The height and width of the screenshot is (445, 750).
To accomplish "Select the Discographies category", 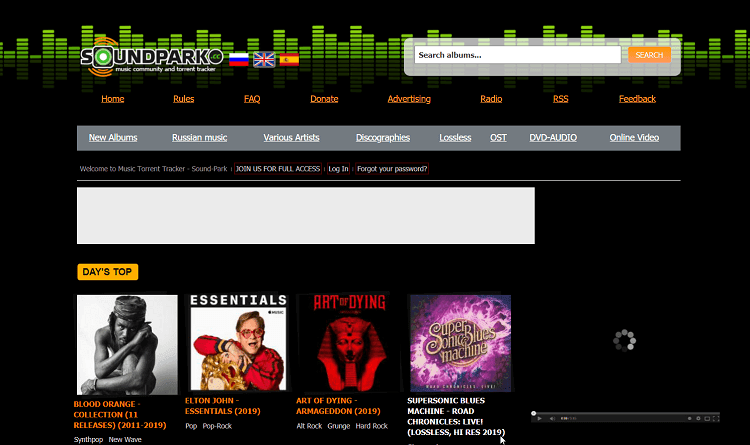I will click(x=383, y=138).
